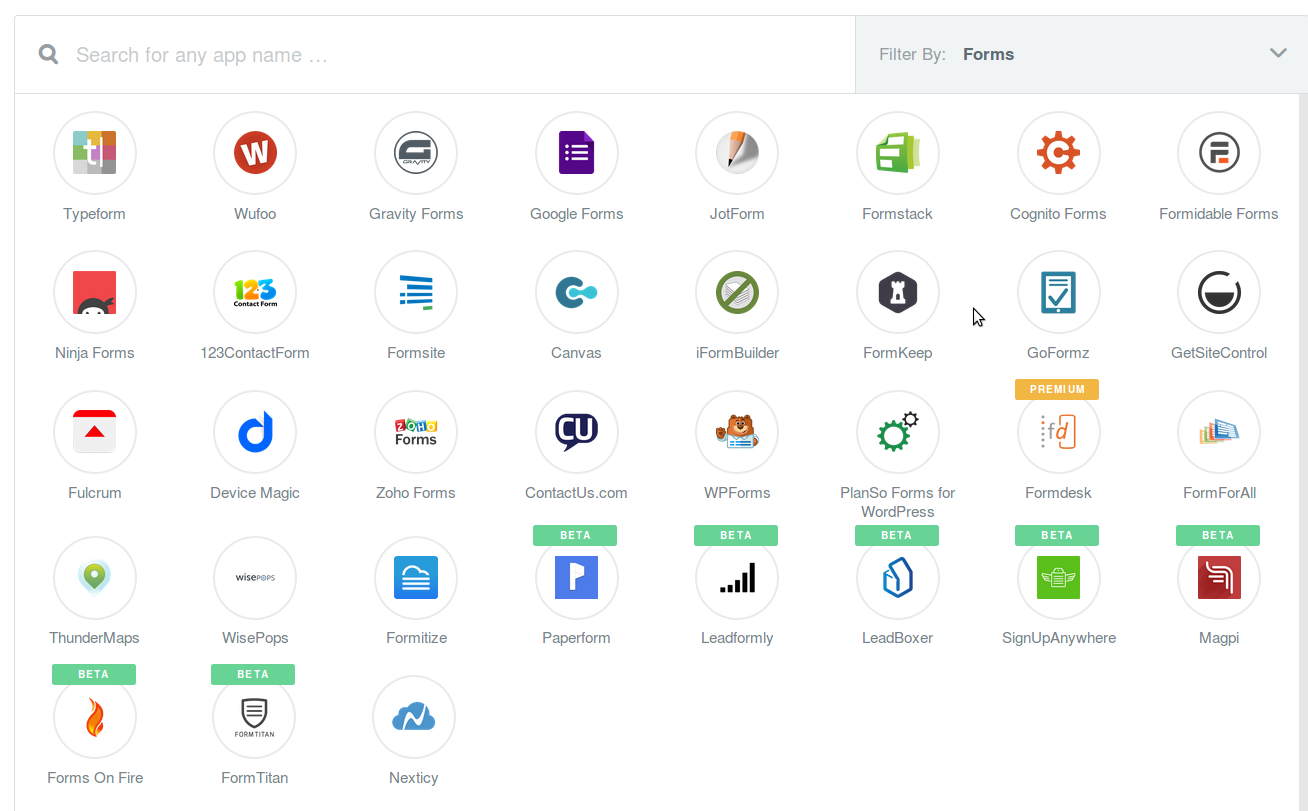Click the WisePops name label
The image size is (1308, 811).
(x=255, y=638)
